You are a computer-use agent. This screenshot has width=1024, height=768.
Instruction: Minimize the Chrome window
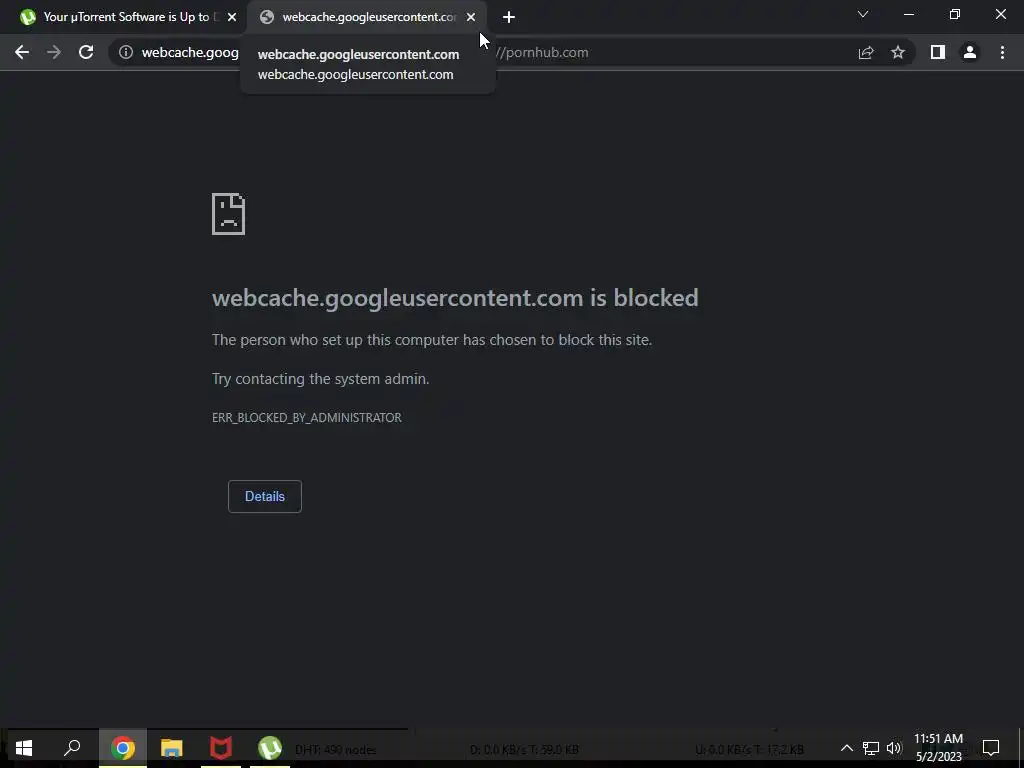point(908,14)
